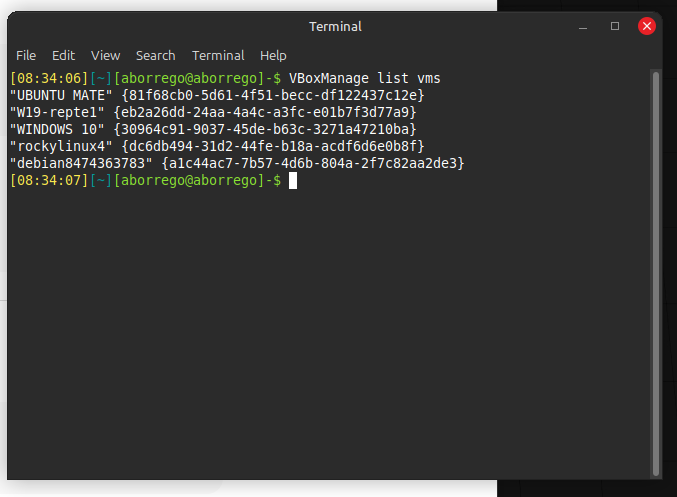Open the File menu

(26, 55)
